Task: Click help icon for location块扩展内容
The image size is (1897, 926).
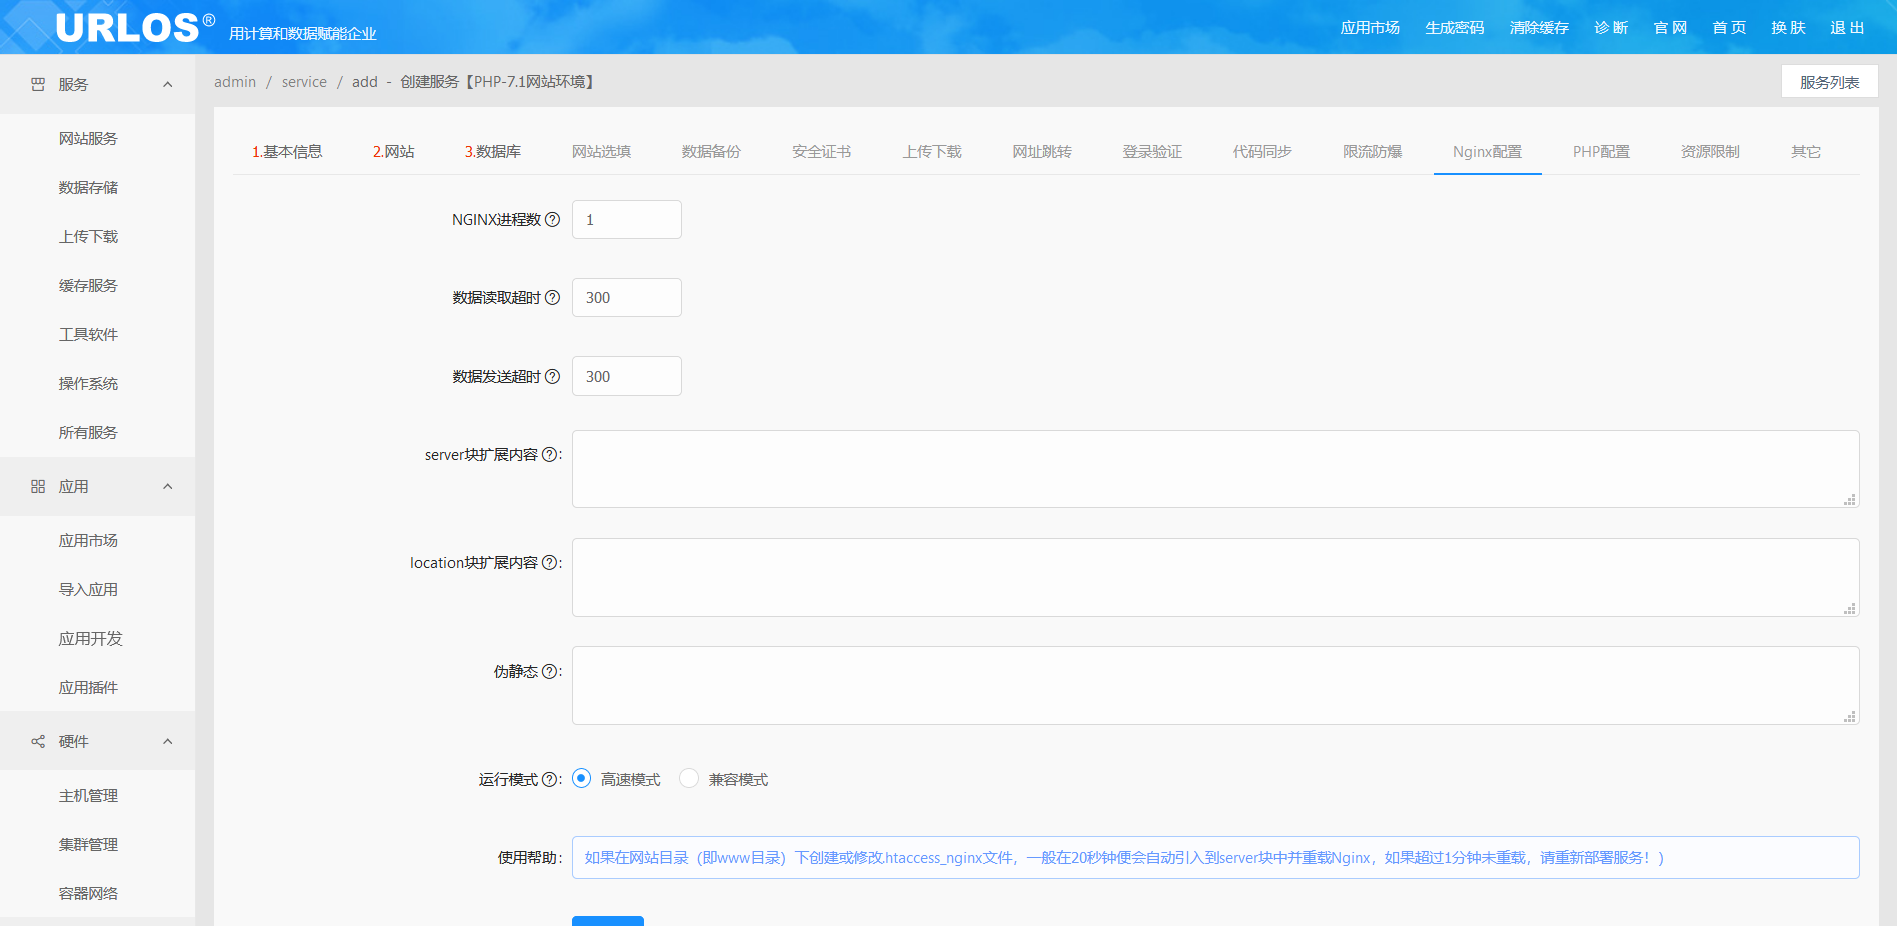Action: coord(549,563)
